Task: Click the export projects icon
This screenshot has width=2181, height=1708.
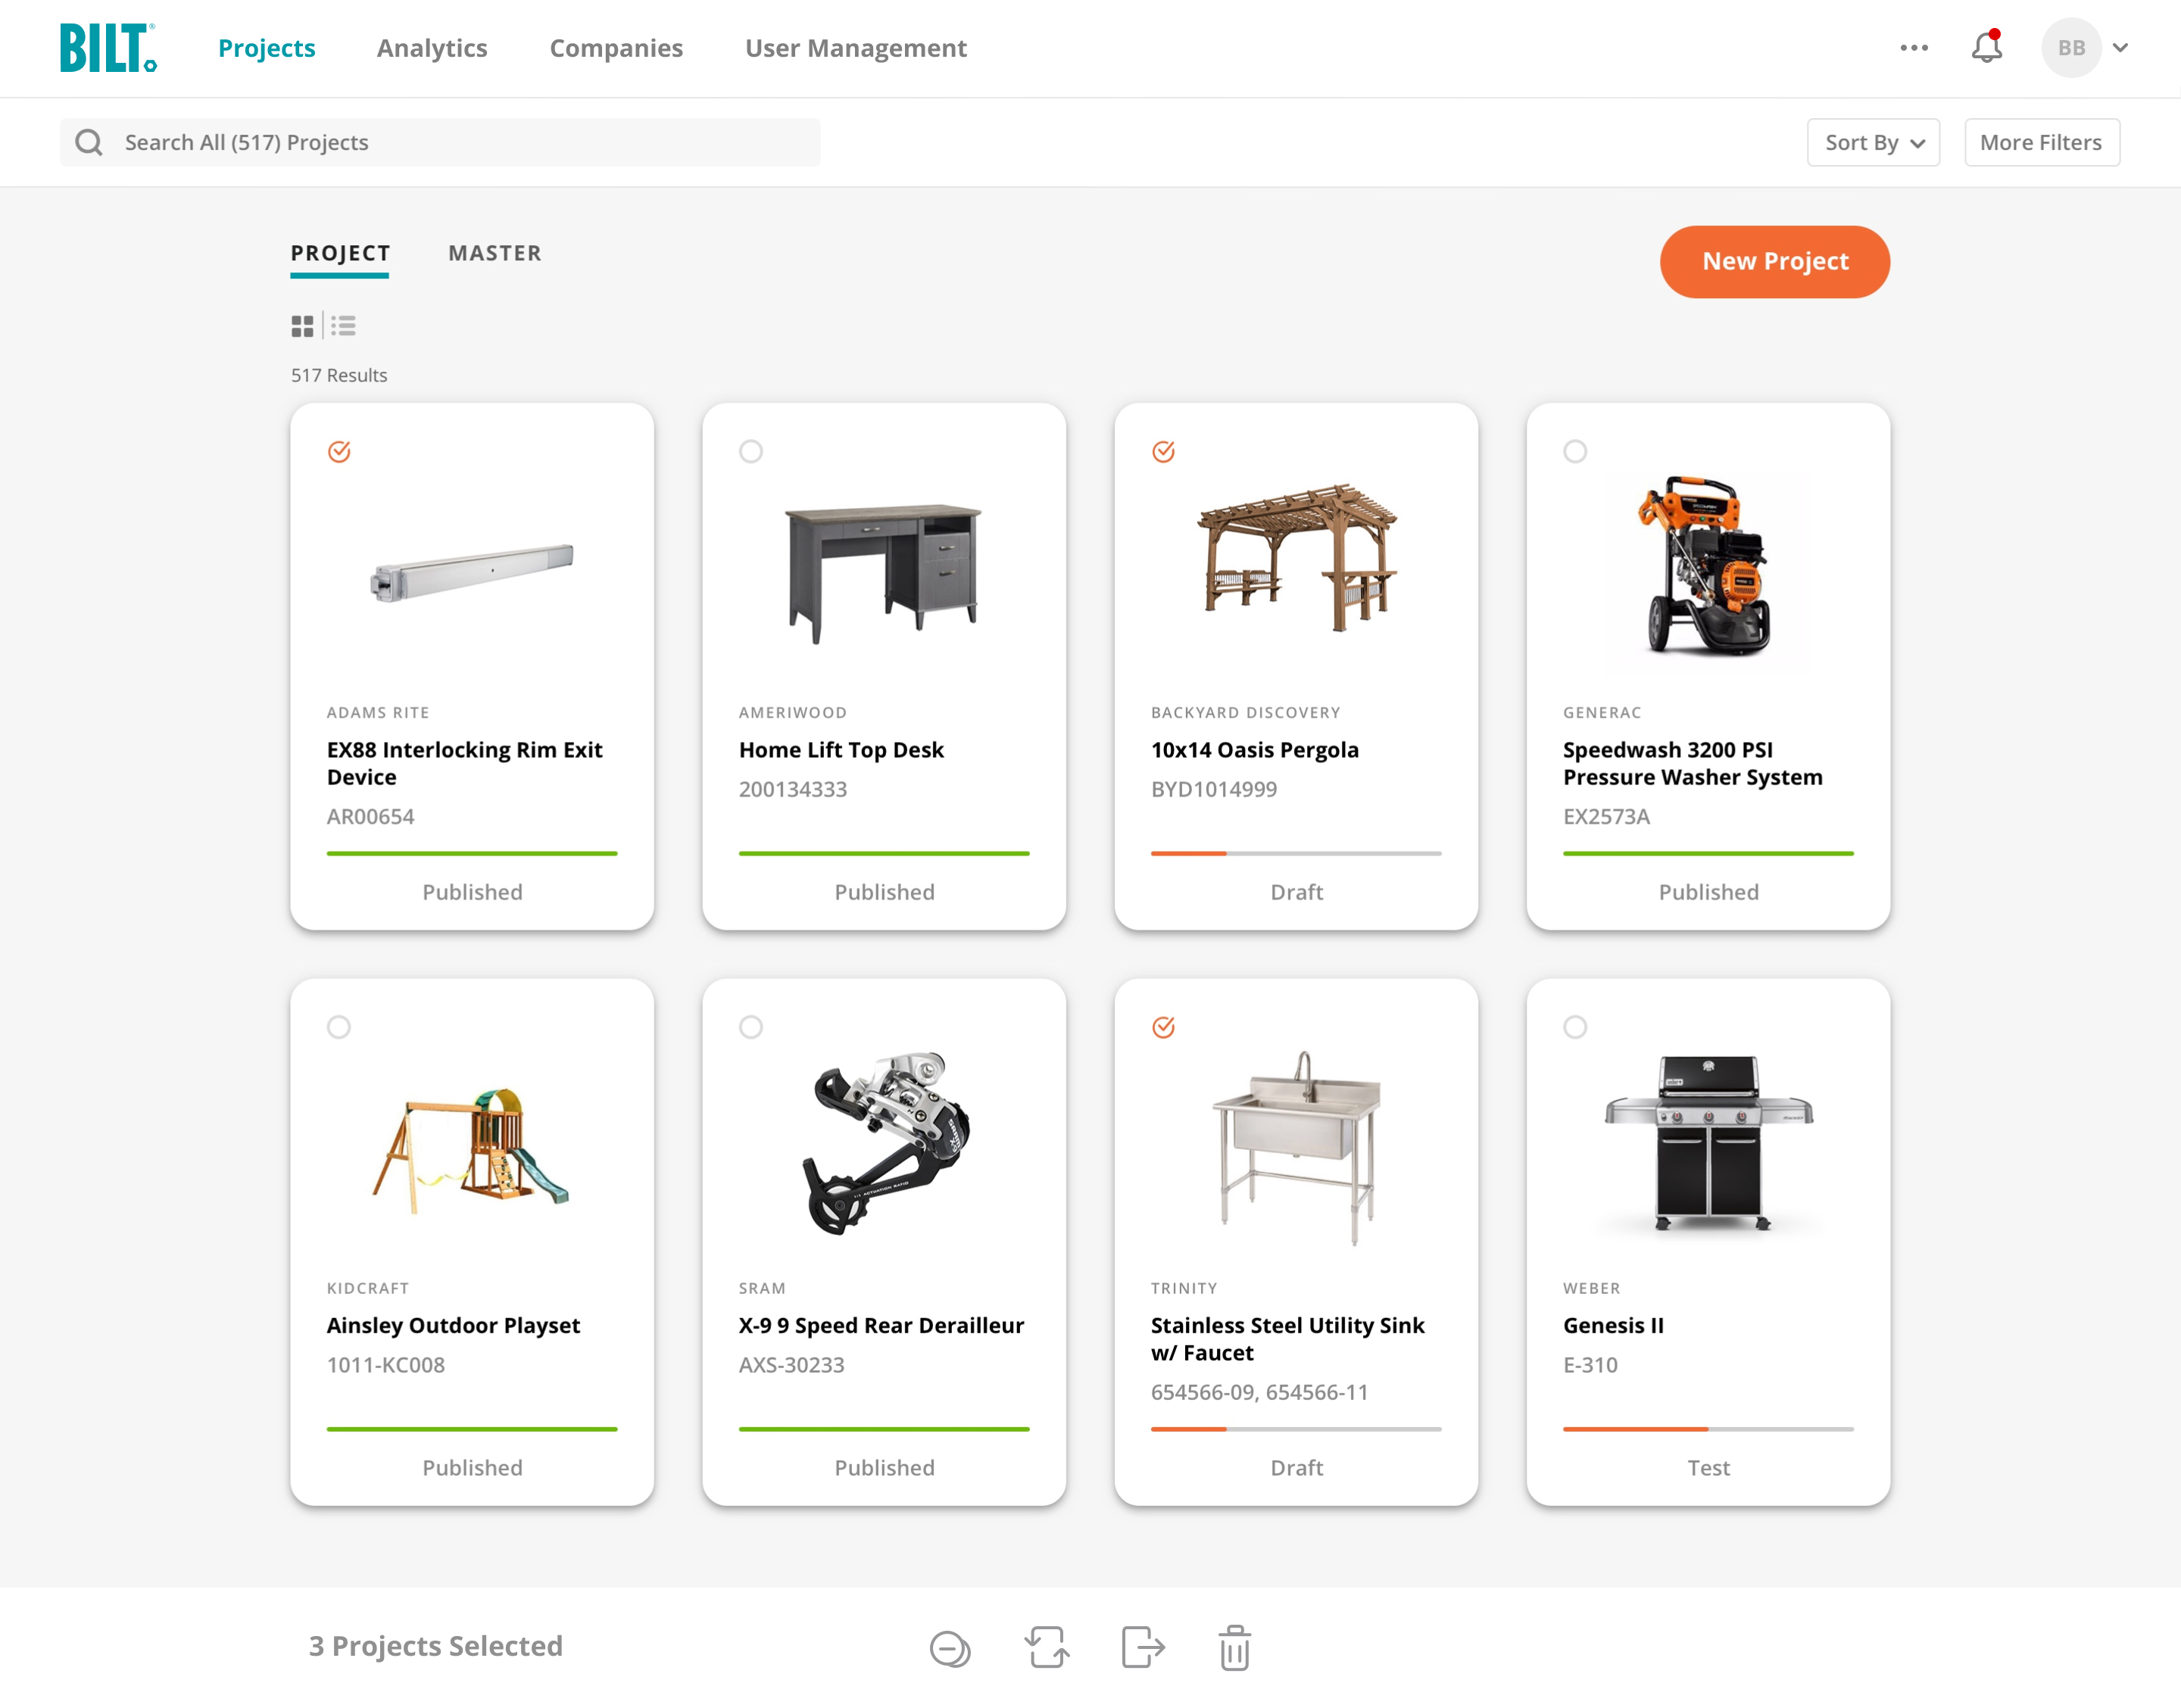Action: (1142, 1647)
